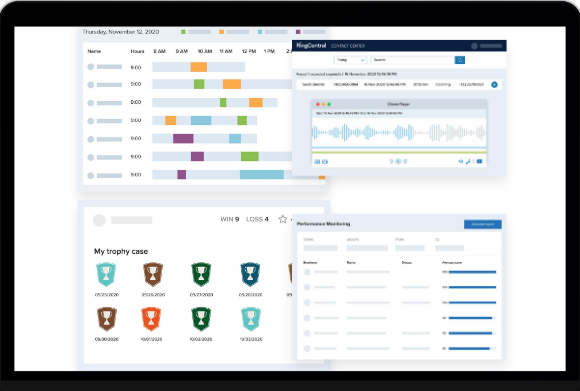Select the dark blue trophy in the trophy case

point(250,274)
